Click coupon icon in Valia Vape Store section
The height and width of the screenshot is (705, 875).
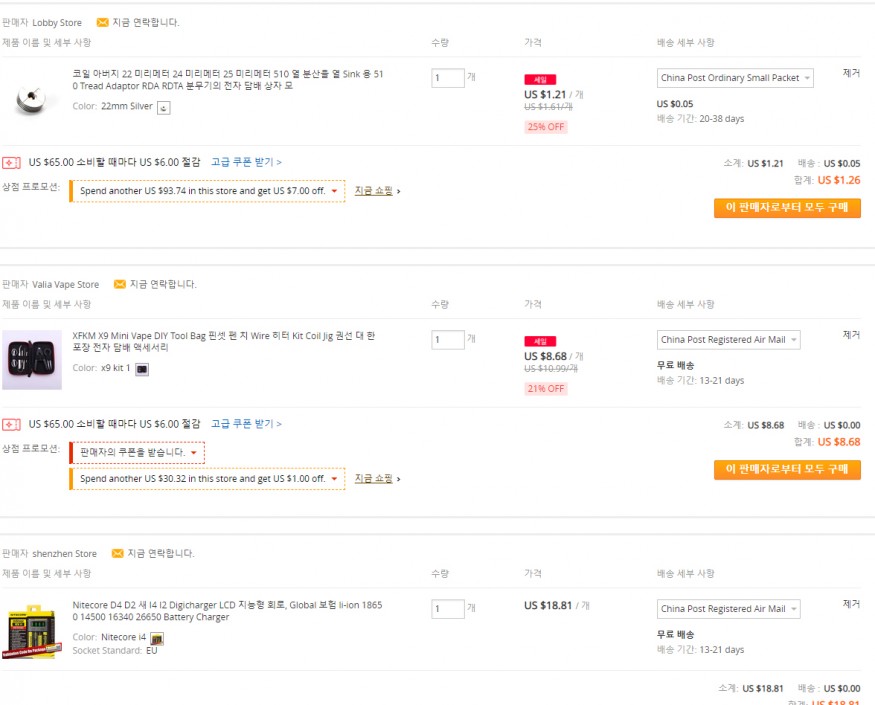(11, 424)
